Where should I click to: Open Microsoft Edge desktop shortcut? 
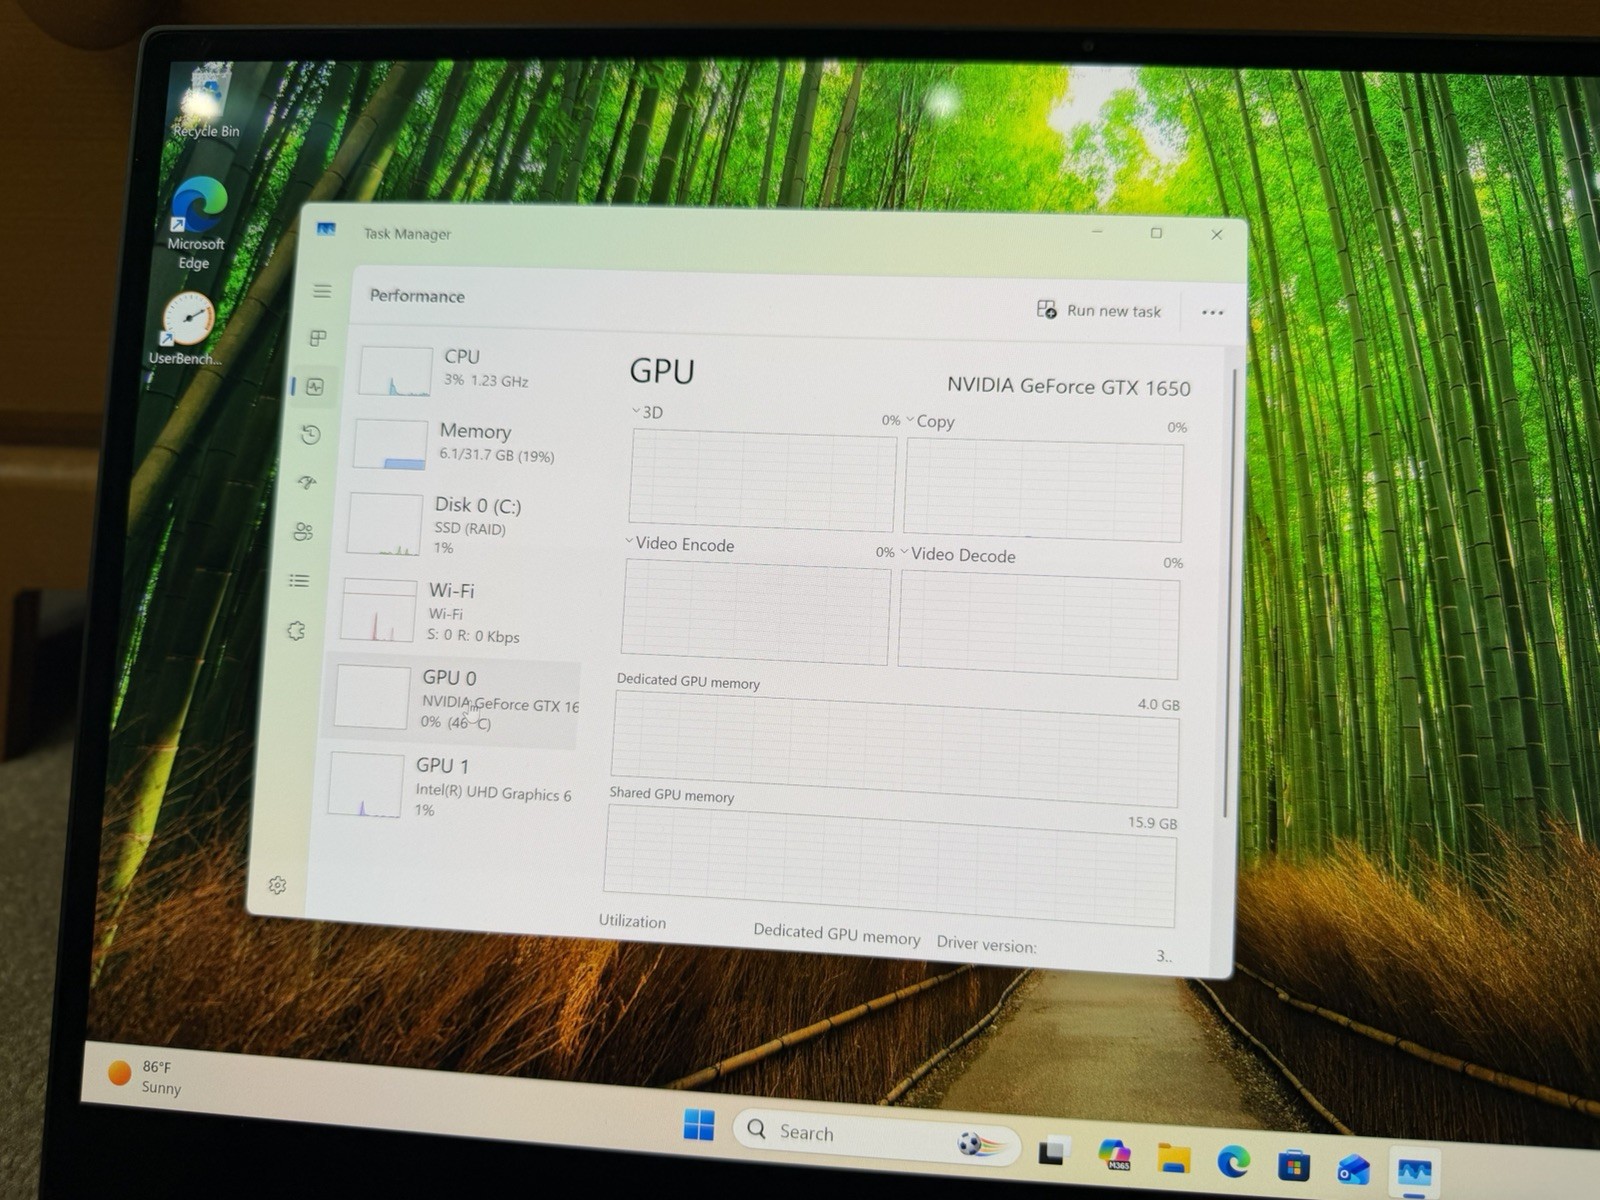197,224
